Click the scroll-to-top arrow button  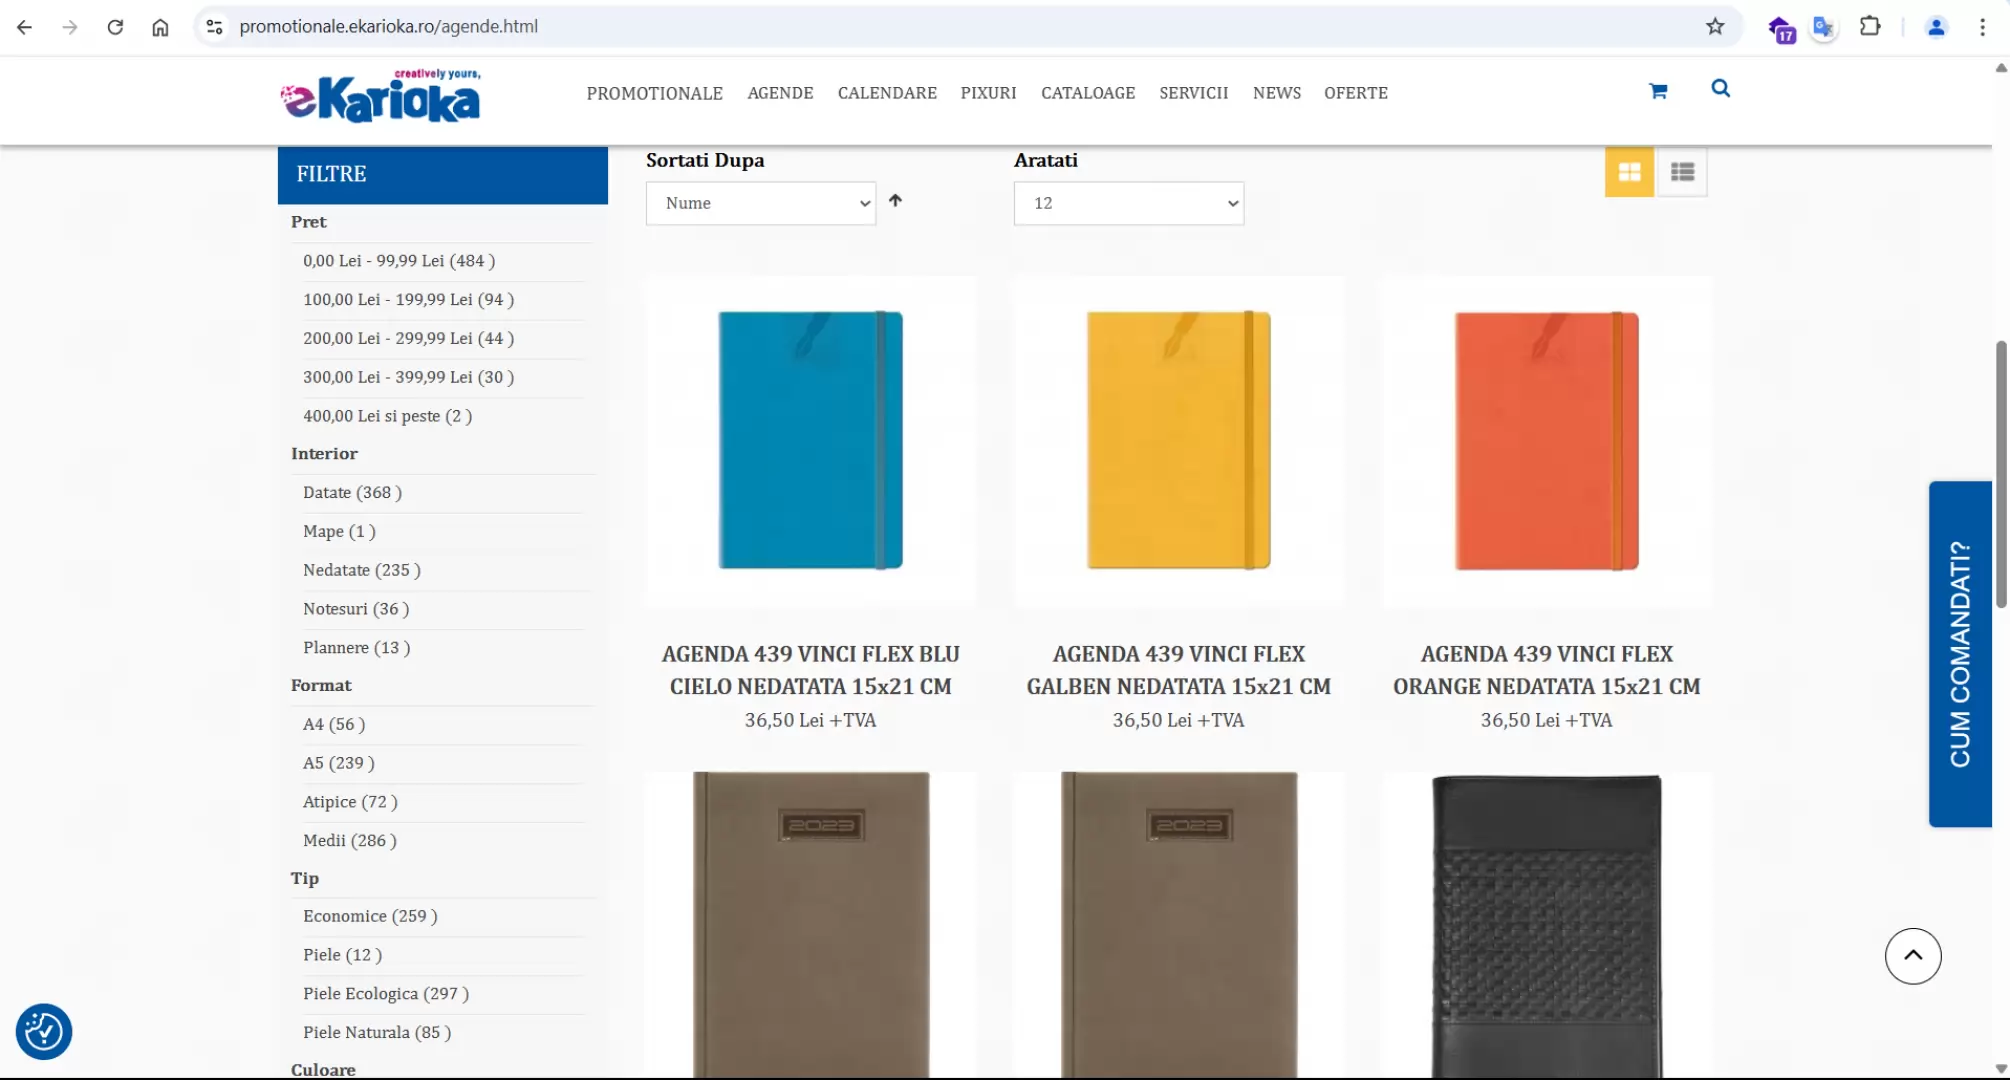click(1912, 956)
